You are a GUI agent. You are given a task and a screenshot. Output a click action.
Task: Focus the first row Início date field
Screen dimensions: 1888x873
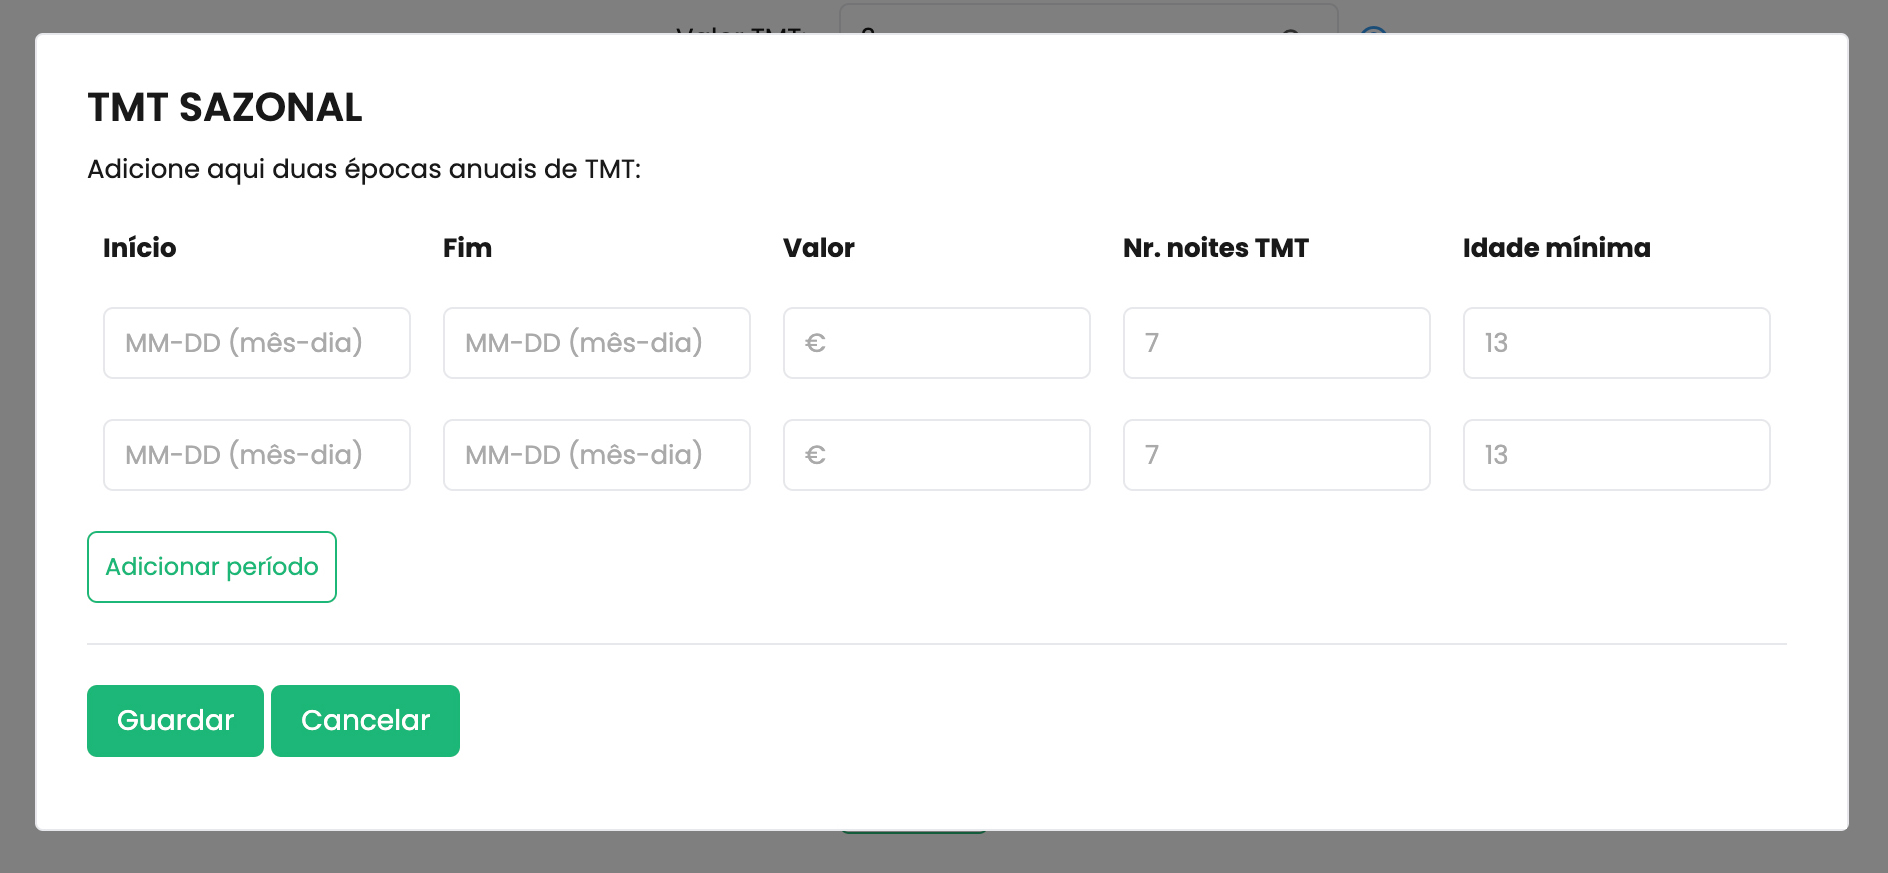click(x=257, y=343)
